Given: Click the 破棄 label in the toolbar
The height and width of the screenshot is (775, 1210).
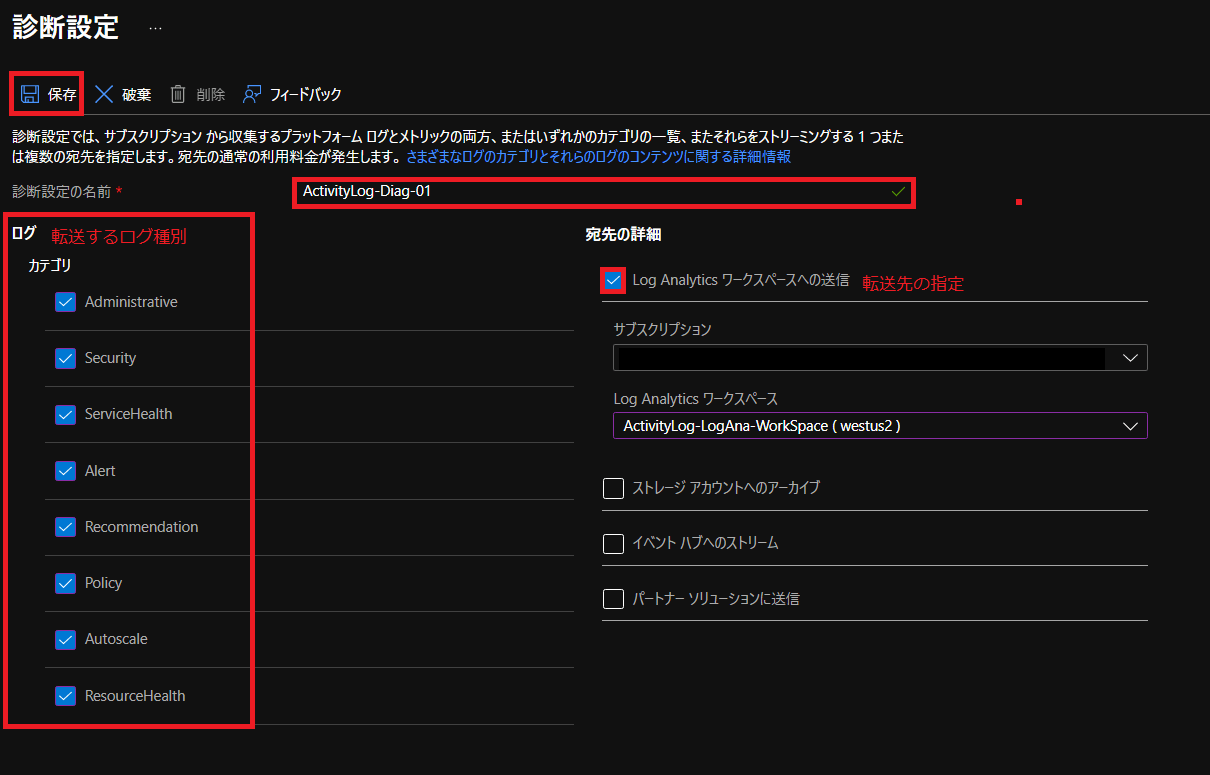Looking at the screenshot, I should click(x=136, y=95).
